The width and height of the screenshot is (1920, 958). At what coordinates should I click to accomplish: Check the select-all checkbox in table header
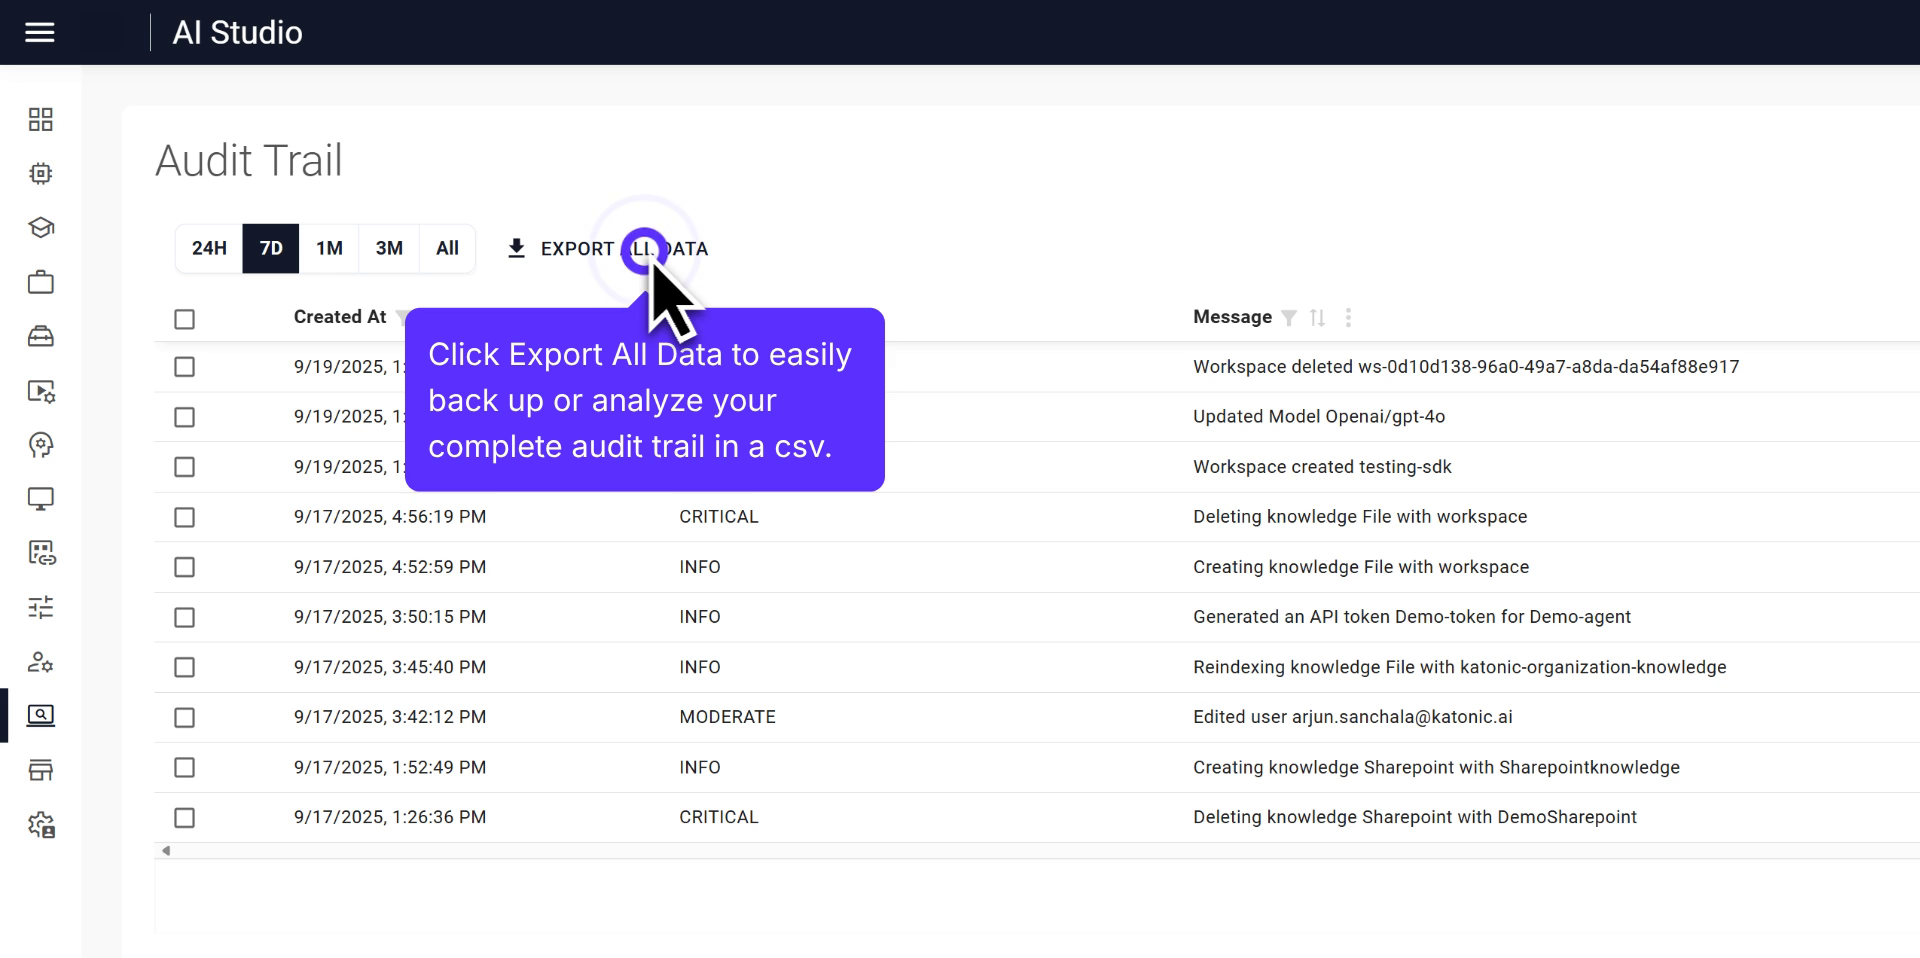coord(184,319)
